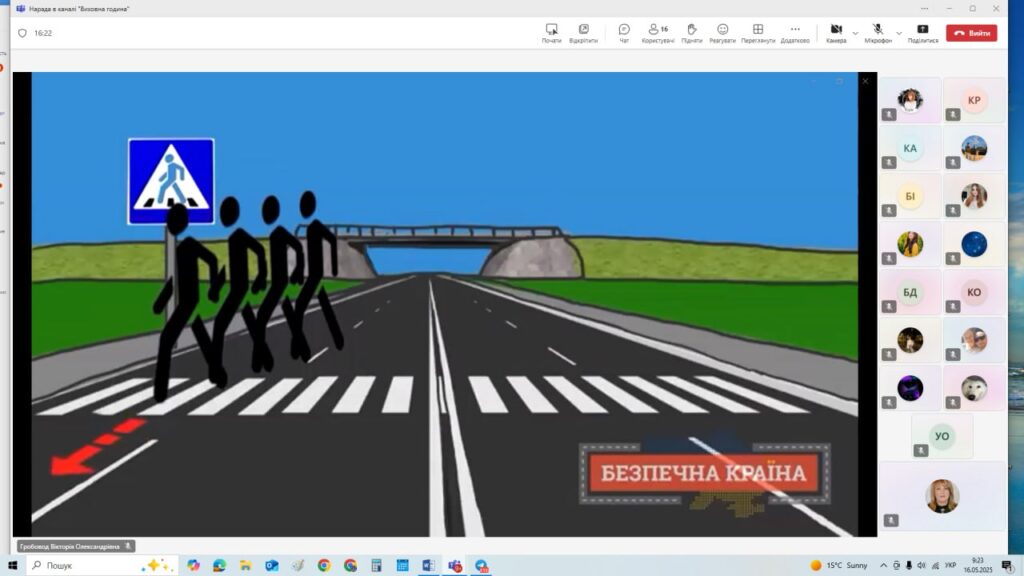Leave the meeting with Вийти button
This screenshot has height=576, width=1024.
[971, 33]
